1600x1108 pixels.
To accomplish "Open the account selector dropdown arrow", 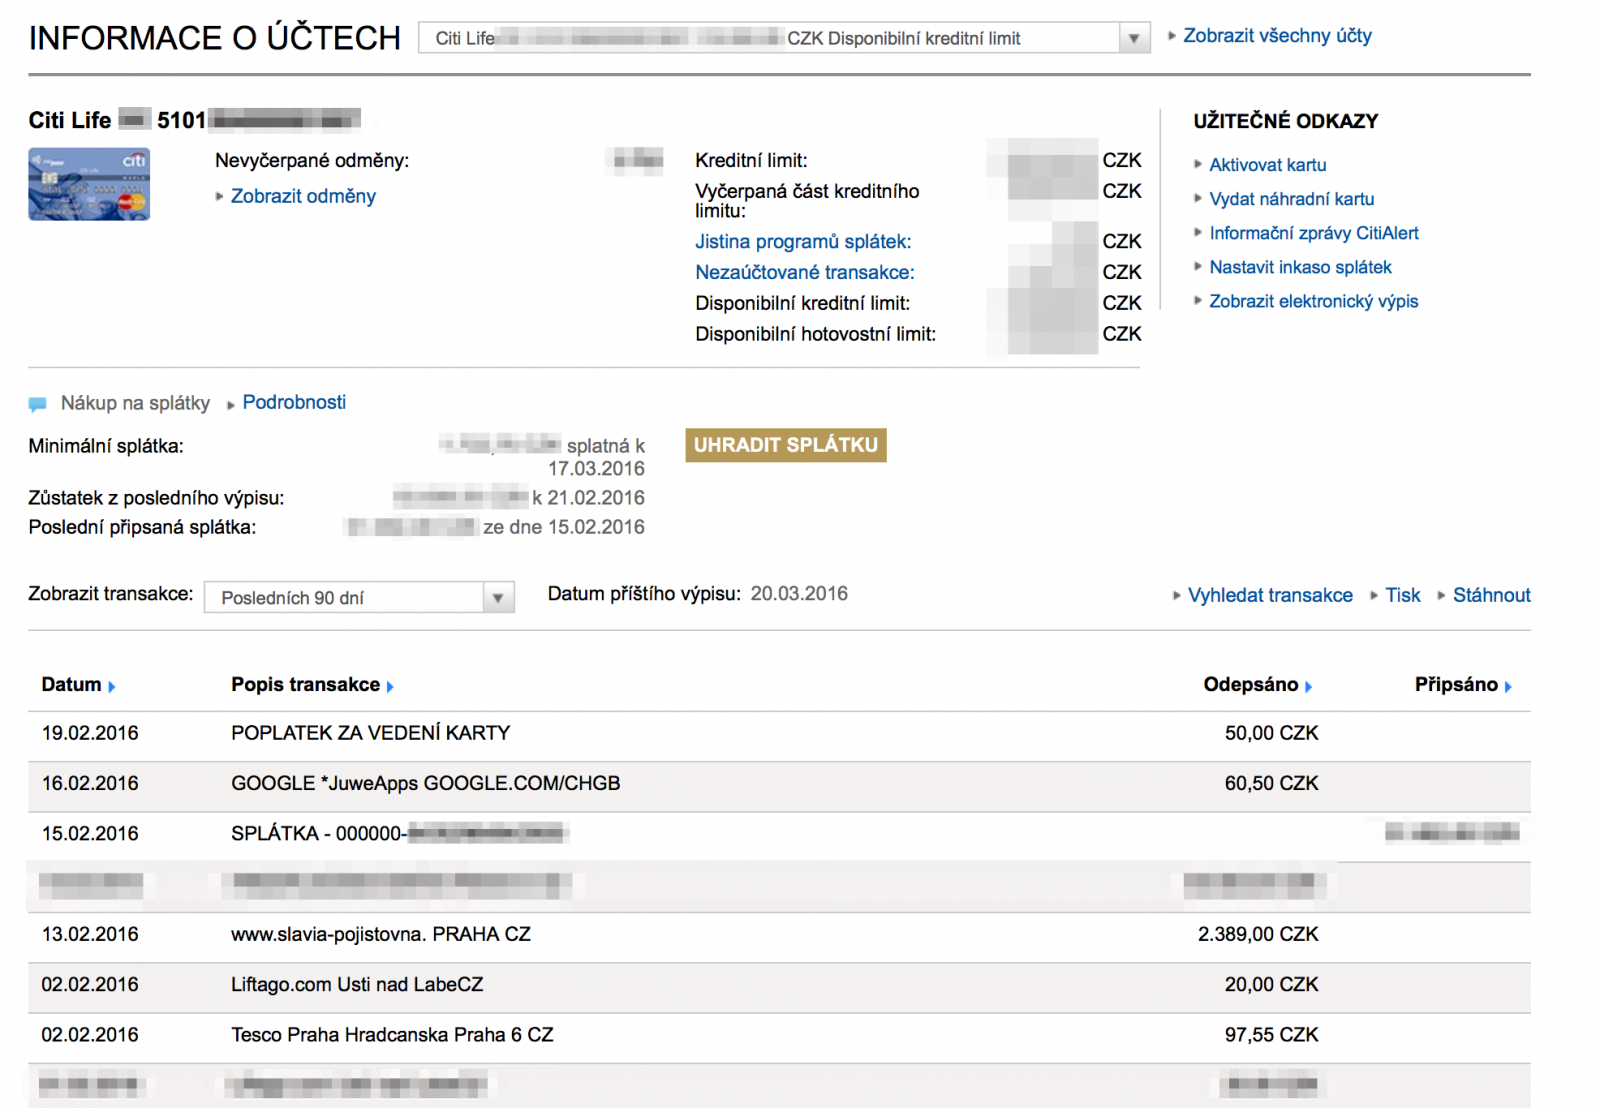I will tap(1133, 38).
